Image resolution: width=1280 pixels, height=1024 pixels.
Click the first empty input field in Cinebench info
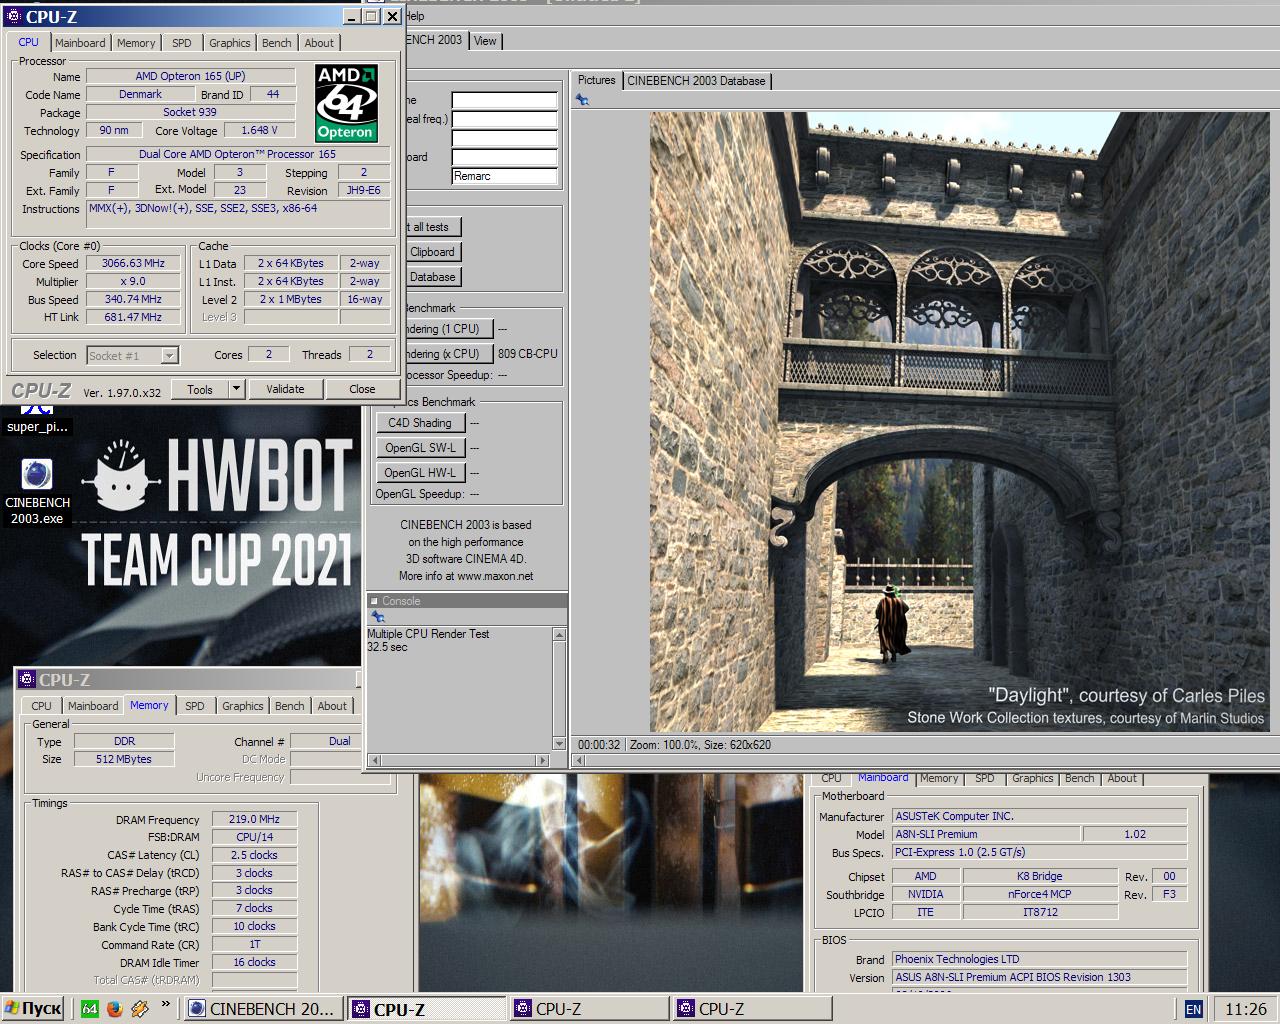(x=505, y=100)
